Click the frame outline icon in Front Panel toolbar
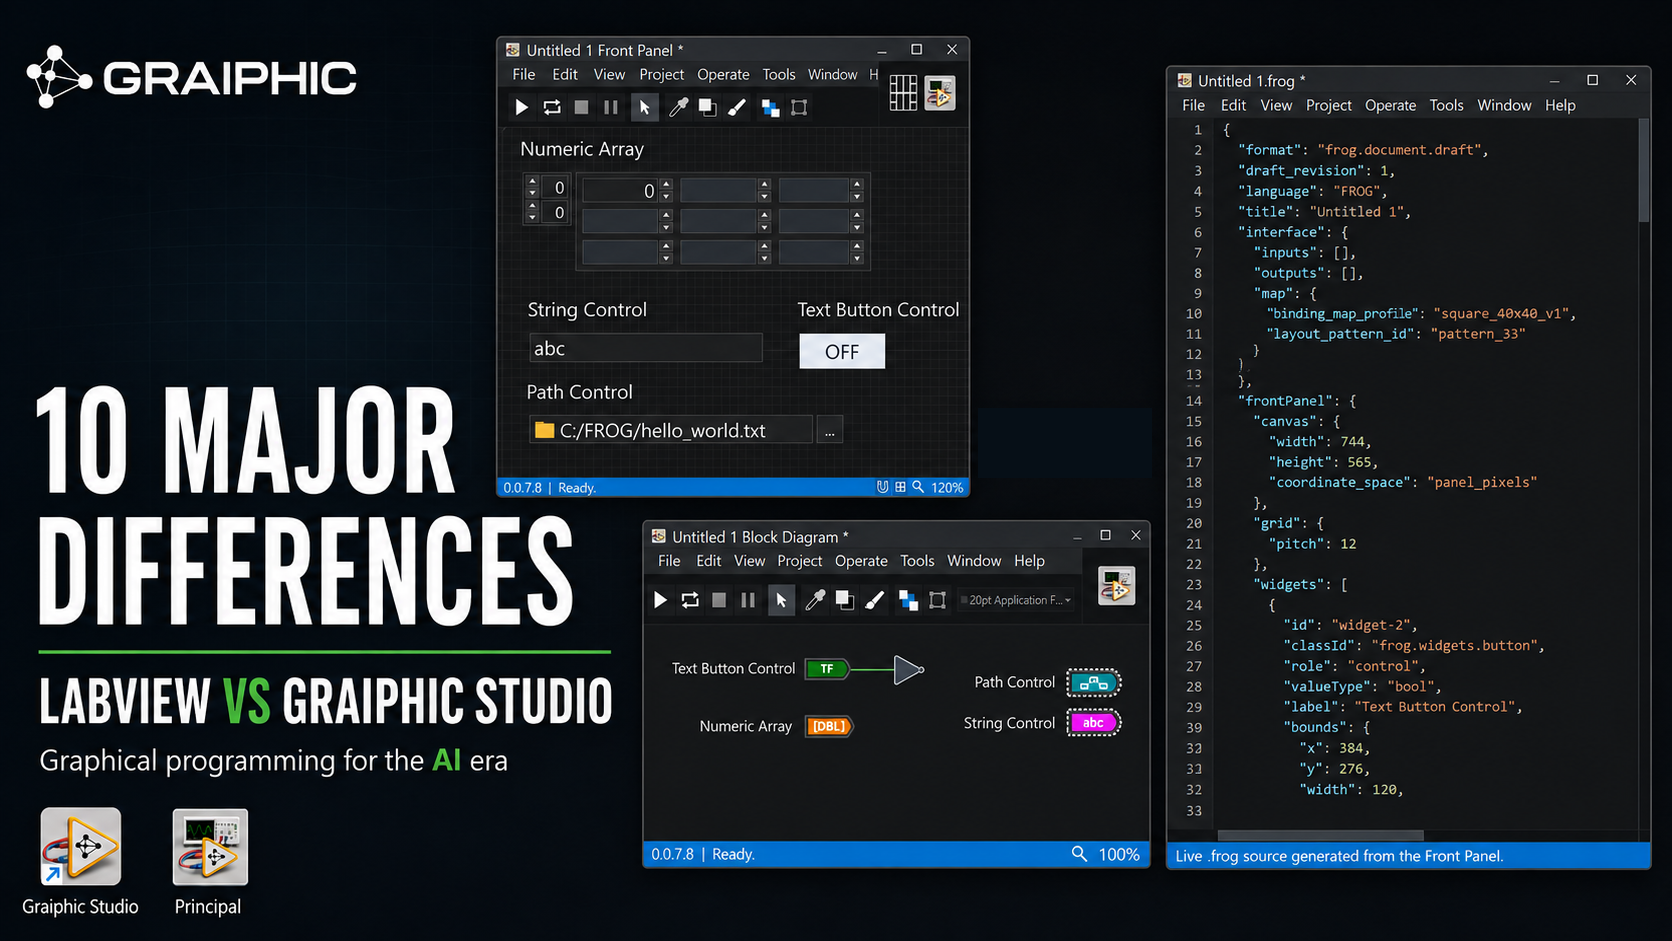The image size is (1672, 941). (799, 107)
